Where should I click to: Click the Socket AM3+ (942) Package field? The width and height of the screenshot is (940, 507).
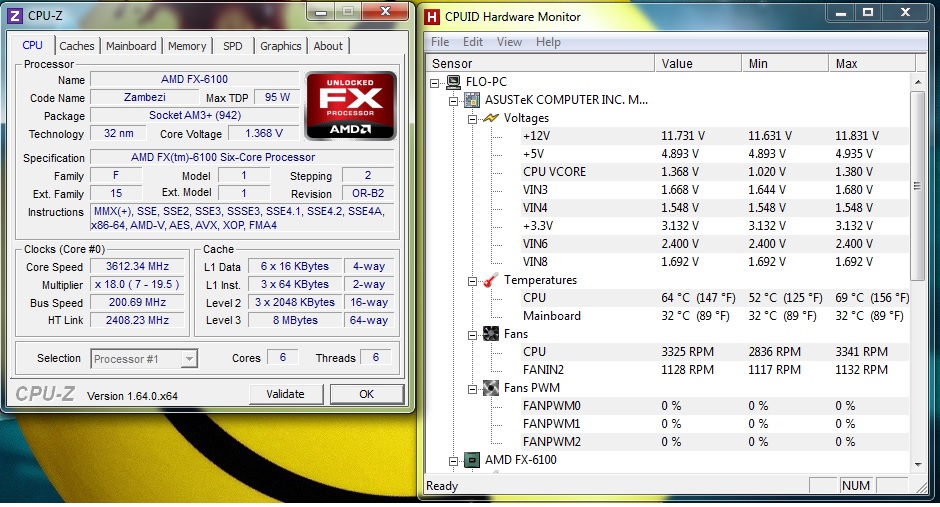(194, 115)
